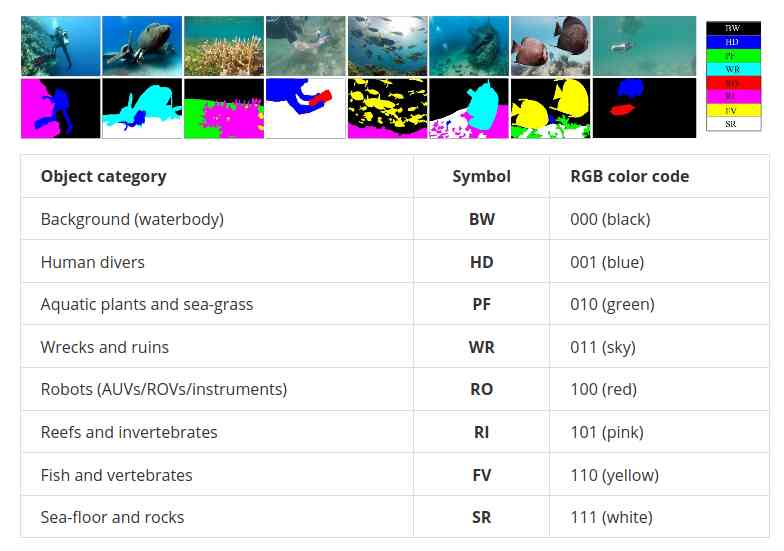Select the Human divers table row

pos(395,262)
